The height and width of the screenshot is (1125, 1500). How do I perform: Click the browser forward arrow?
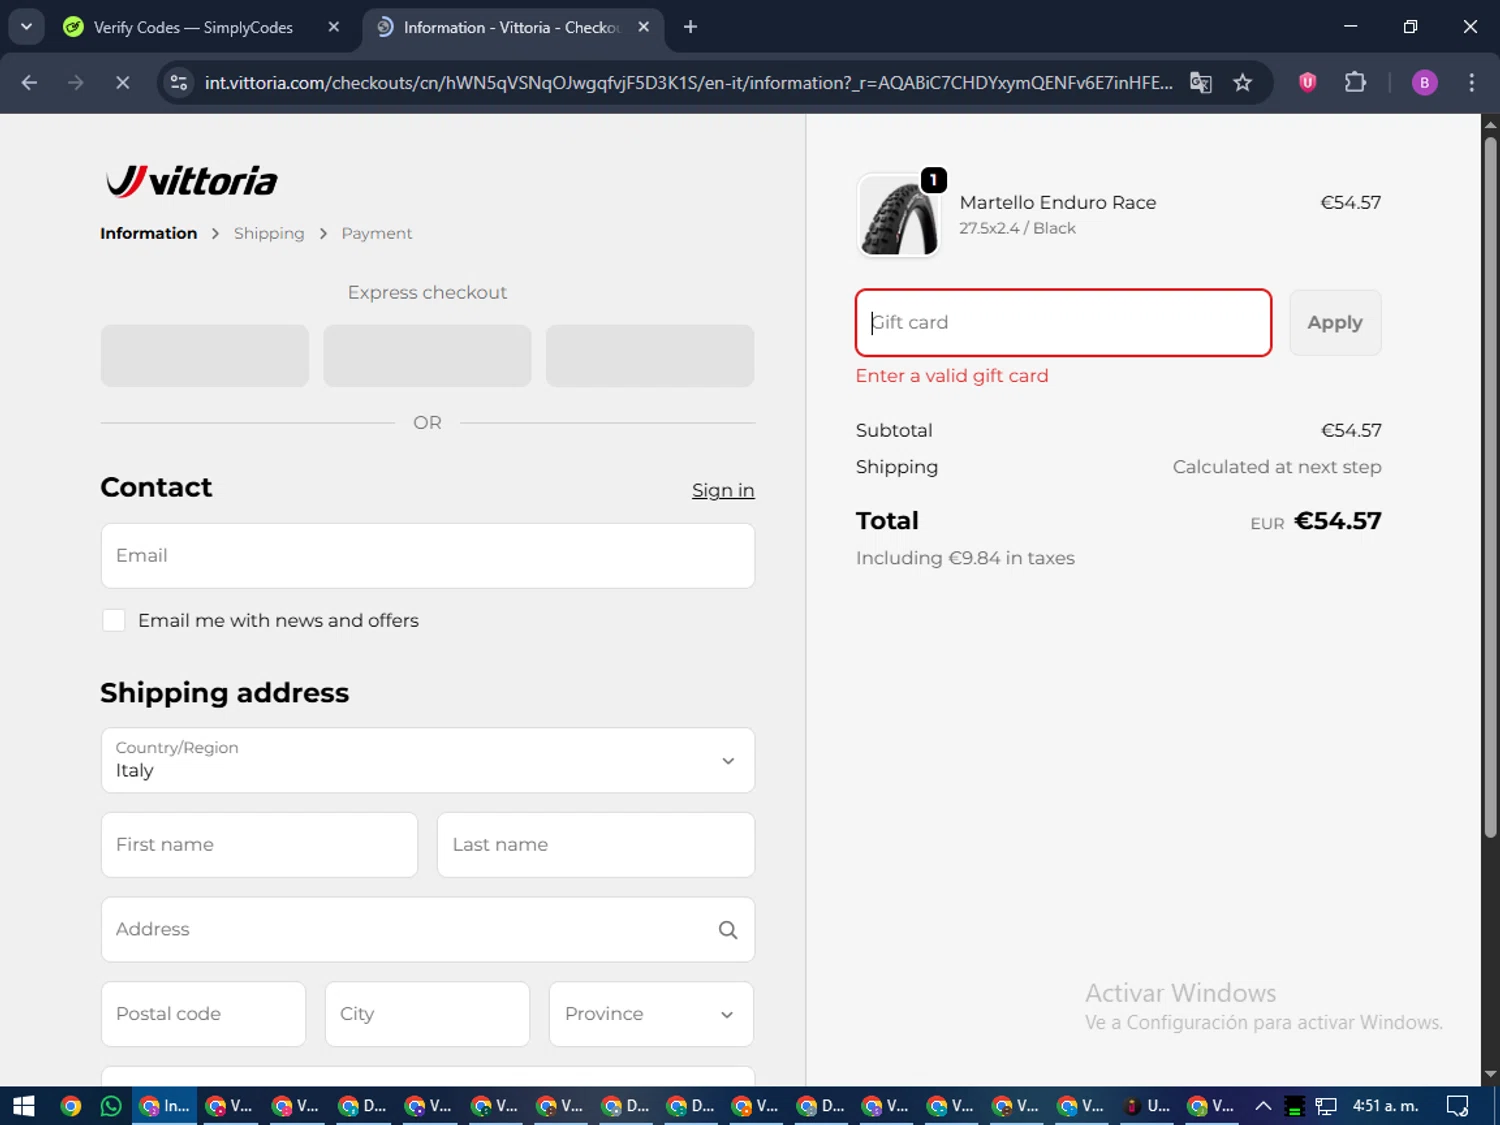tap(76, 83)
